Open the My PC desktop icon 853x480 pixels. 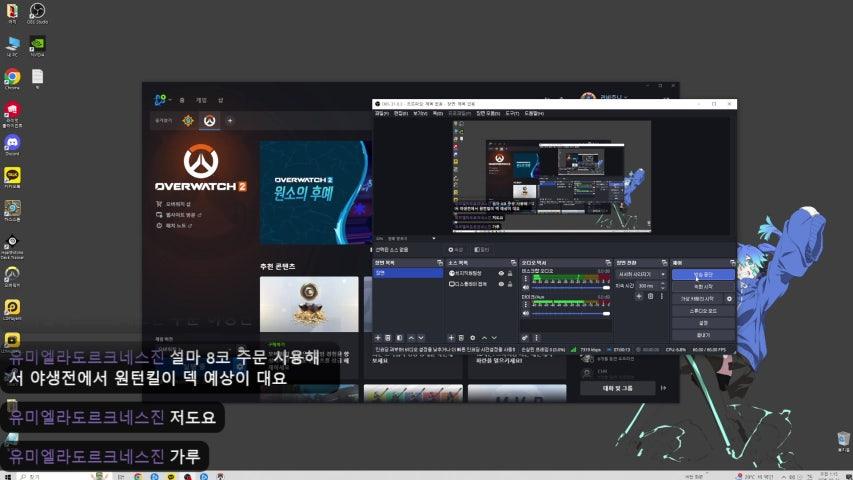click(x=12, y=46)
